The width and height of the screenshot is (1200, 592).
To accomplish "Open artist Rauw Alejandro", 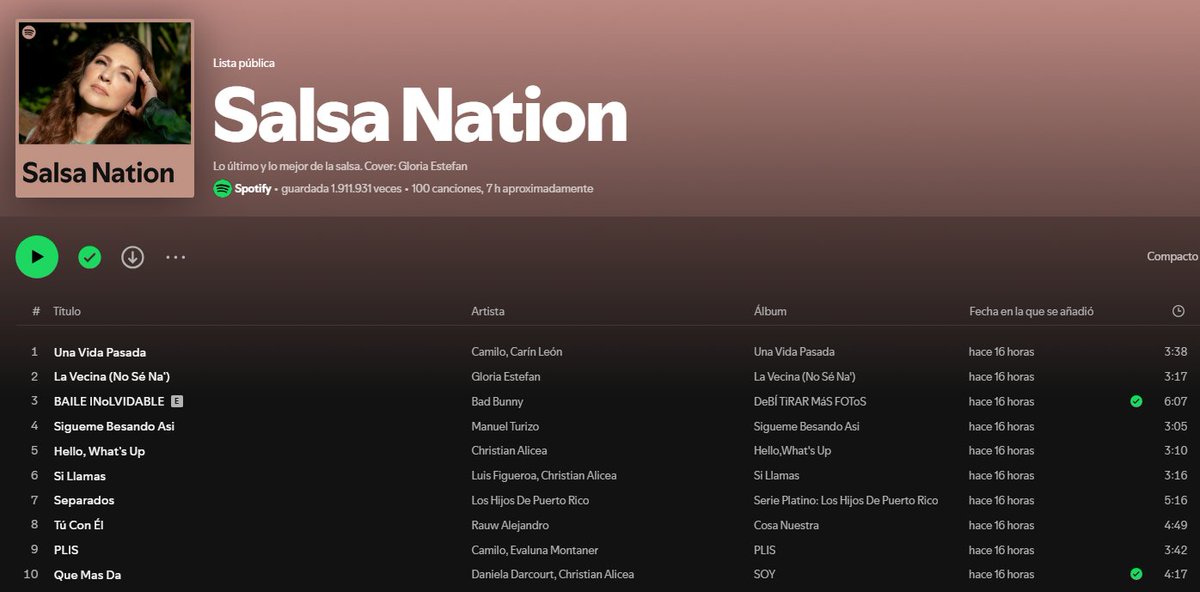I will pyautogui.click(x=510, y=525).
